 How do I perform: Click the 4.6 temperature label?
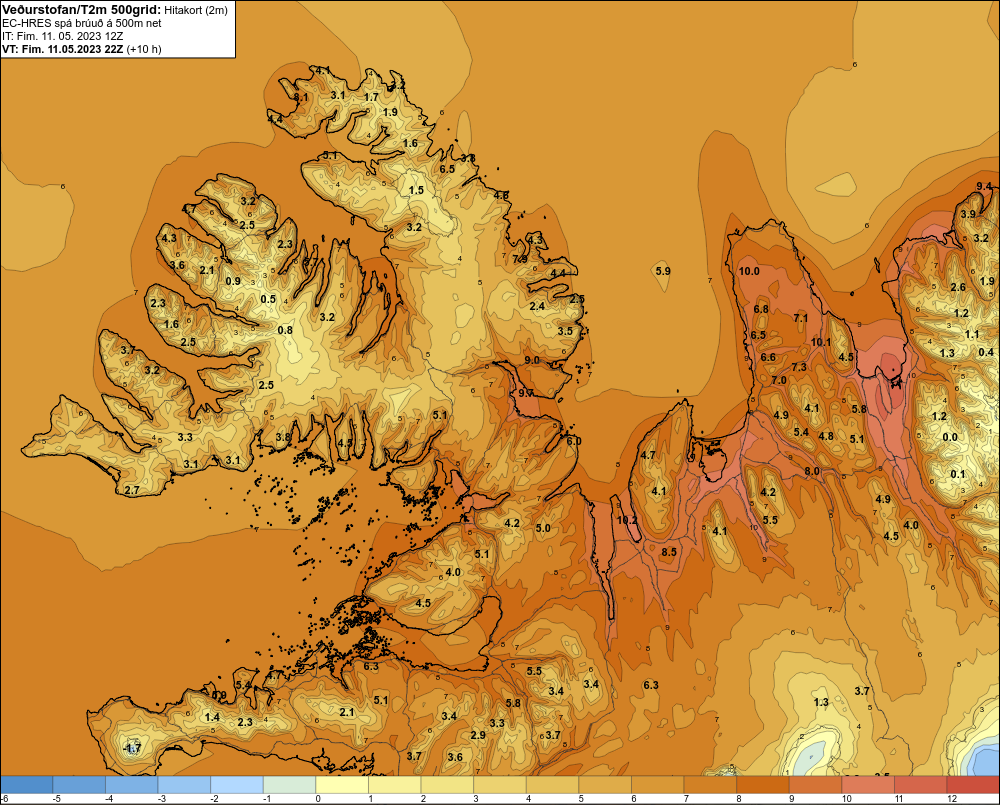click(501, 195)
